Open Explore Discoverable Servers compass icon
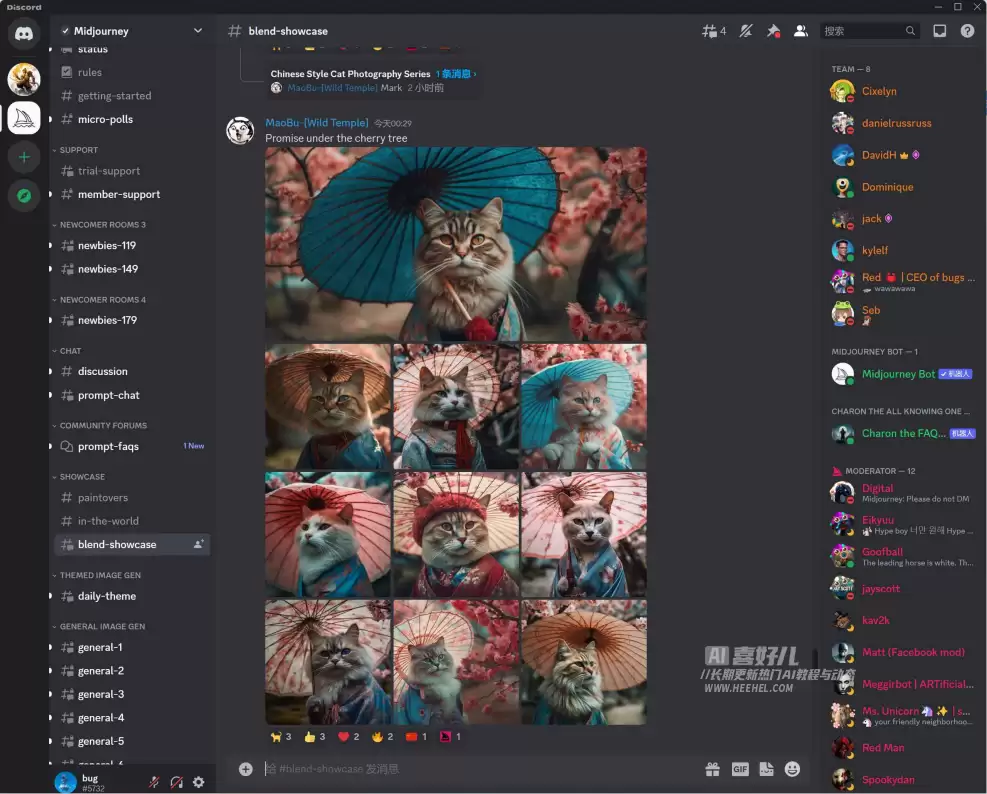987x794 pixels. 24,196
